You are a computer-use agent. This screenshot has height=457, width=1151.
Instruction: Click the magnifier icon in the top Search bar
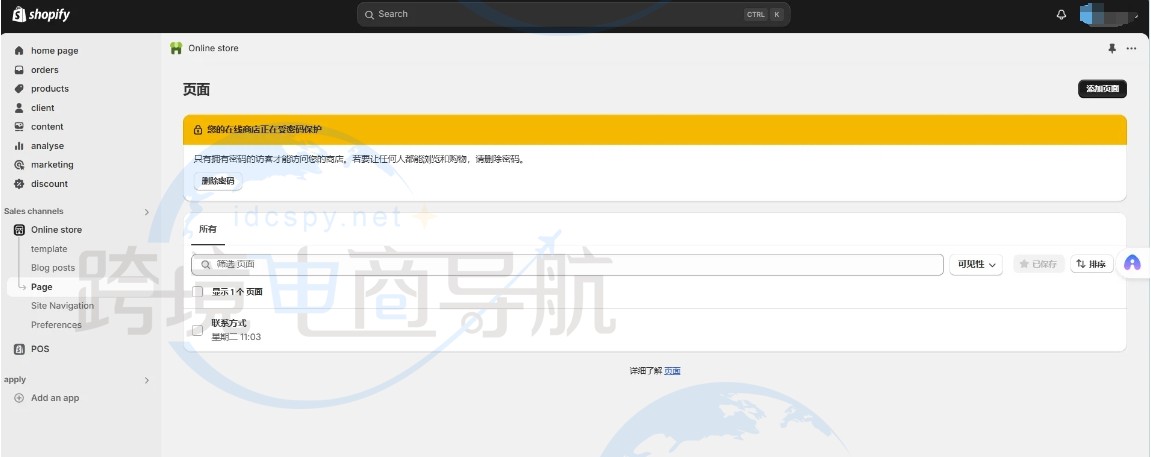click(x=369, y=15)
